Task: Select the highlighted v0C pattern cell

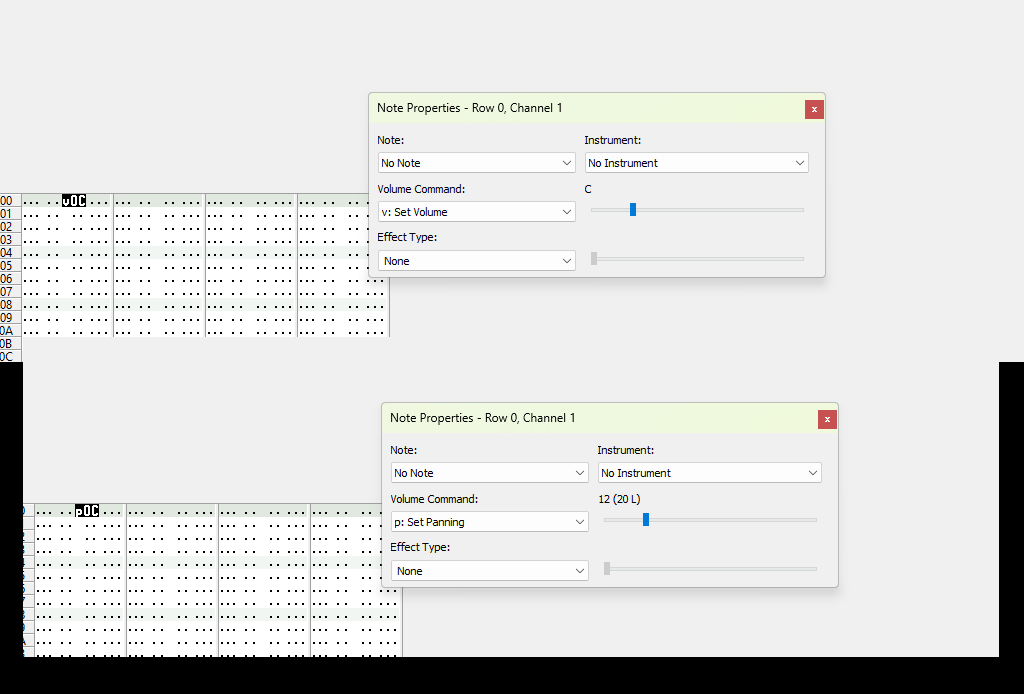Action: coord(74,201)
